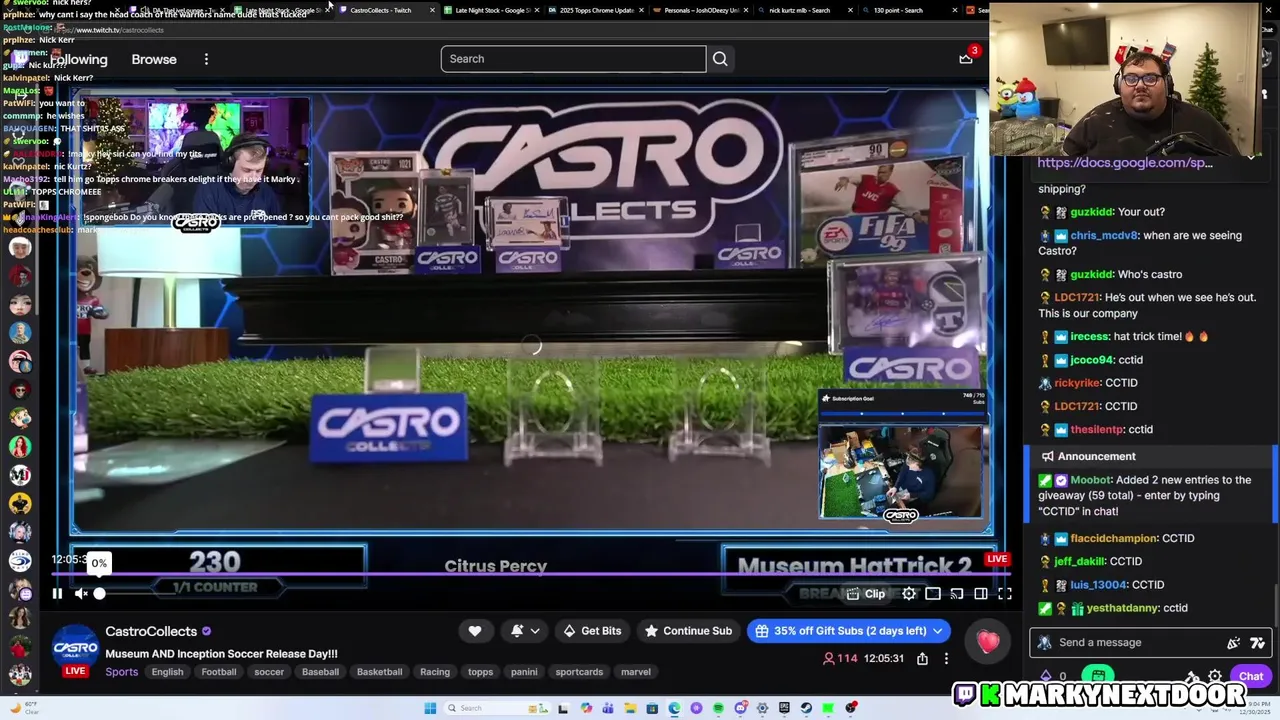Open Following in Twitch navigation
This screenshot has height=720, width=1280.
(79, 59)
